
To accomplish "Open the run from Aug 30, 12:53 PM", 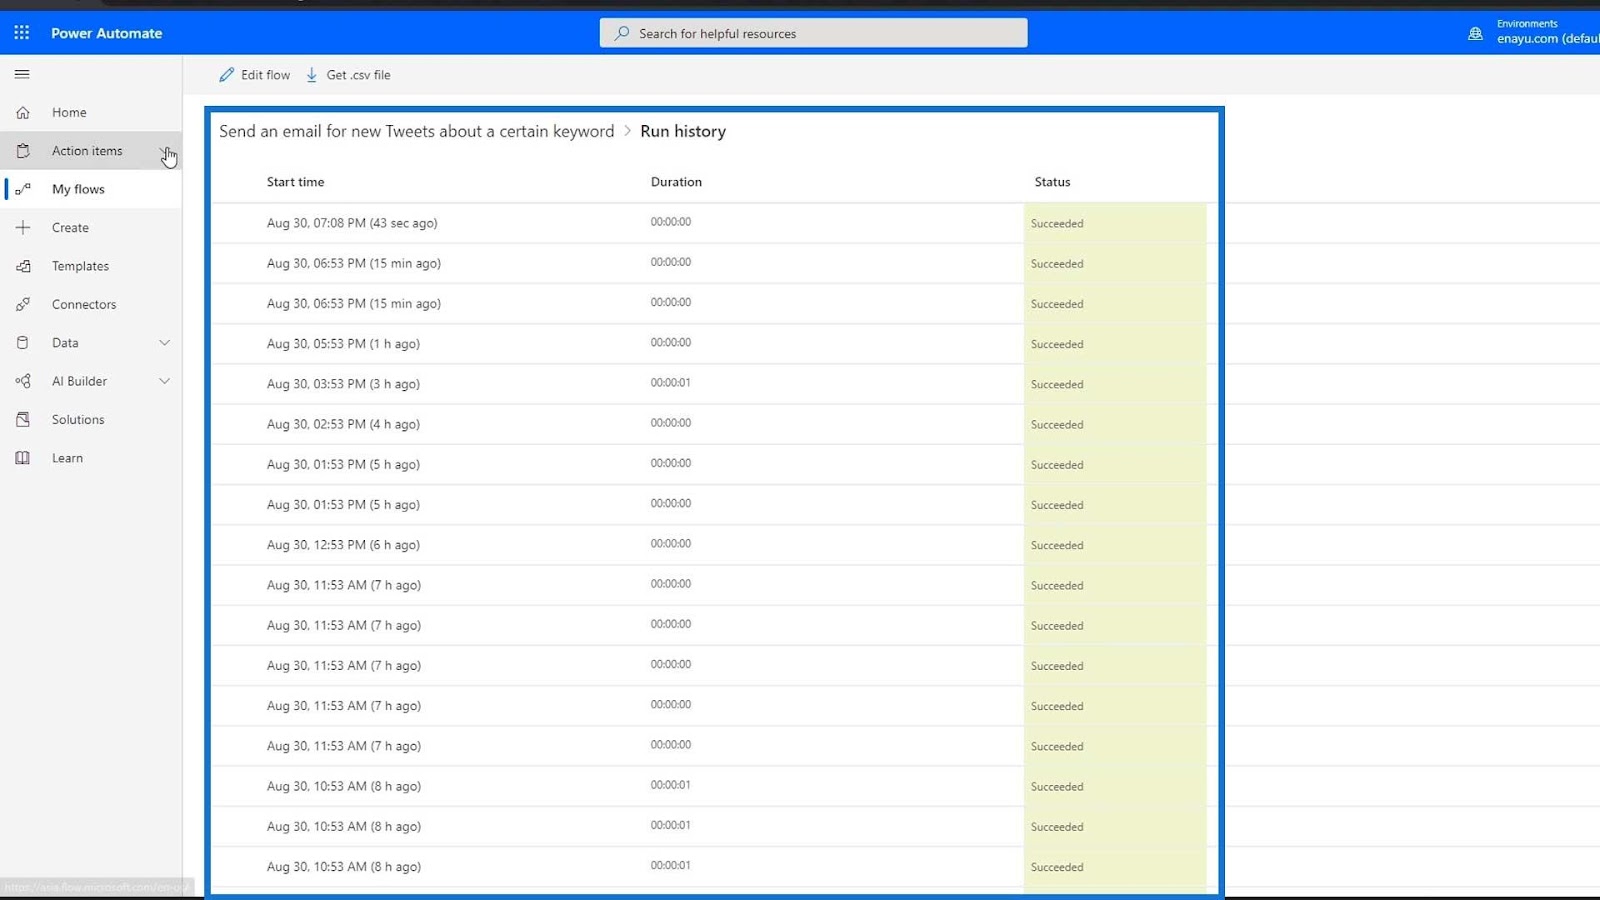I will (343, 545).
